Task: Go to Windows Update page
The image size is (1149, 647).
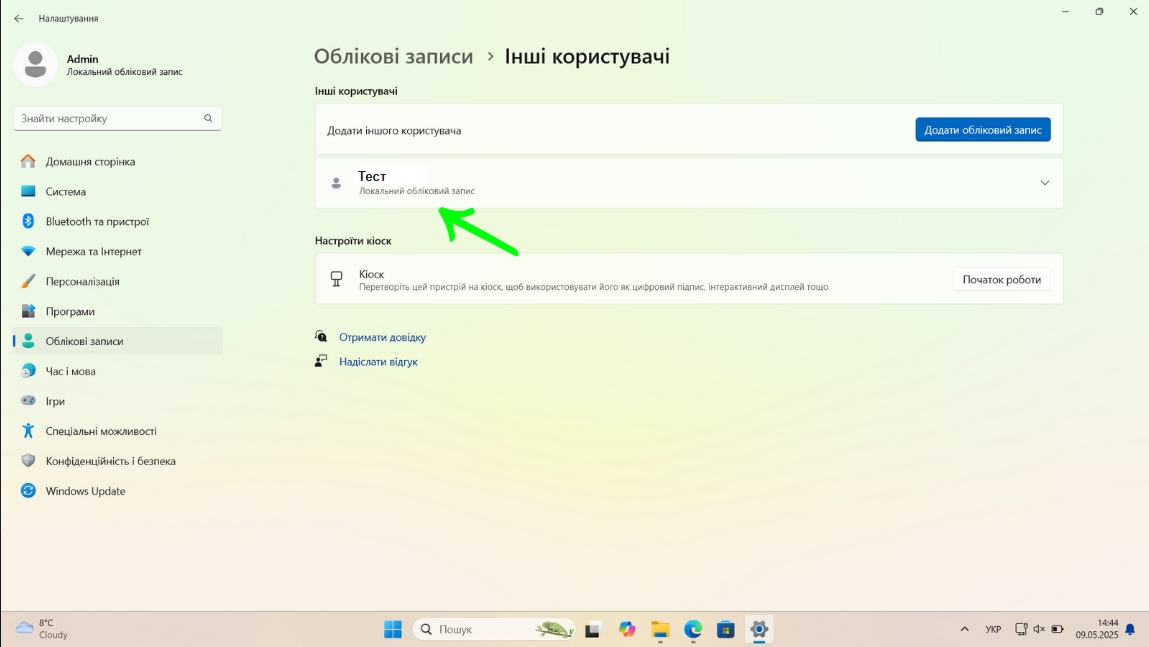Action: pos(85,492)
